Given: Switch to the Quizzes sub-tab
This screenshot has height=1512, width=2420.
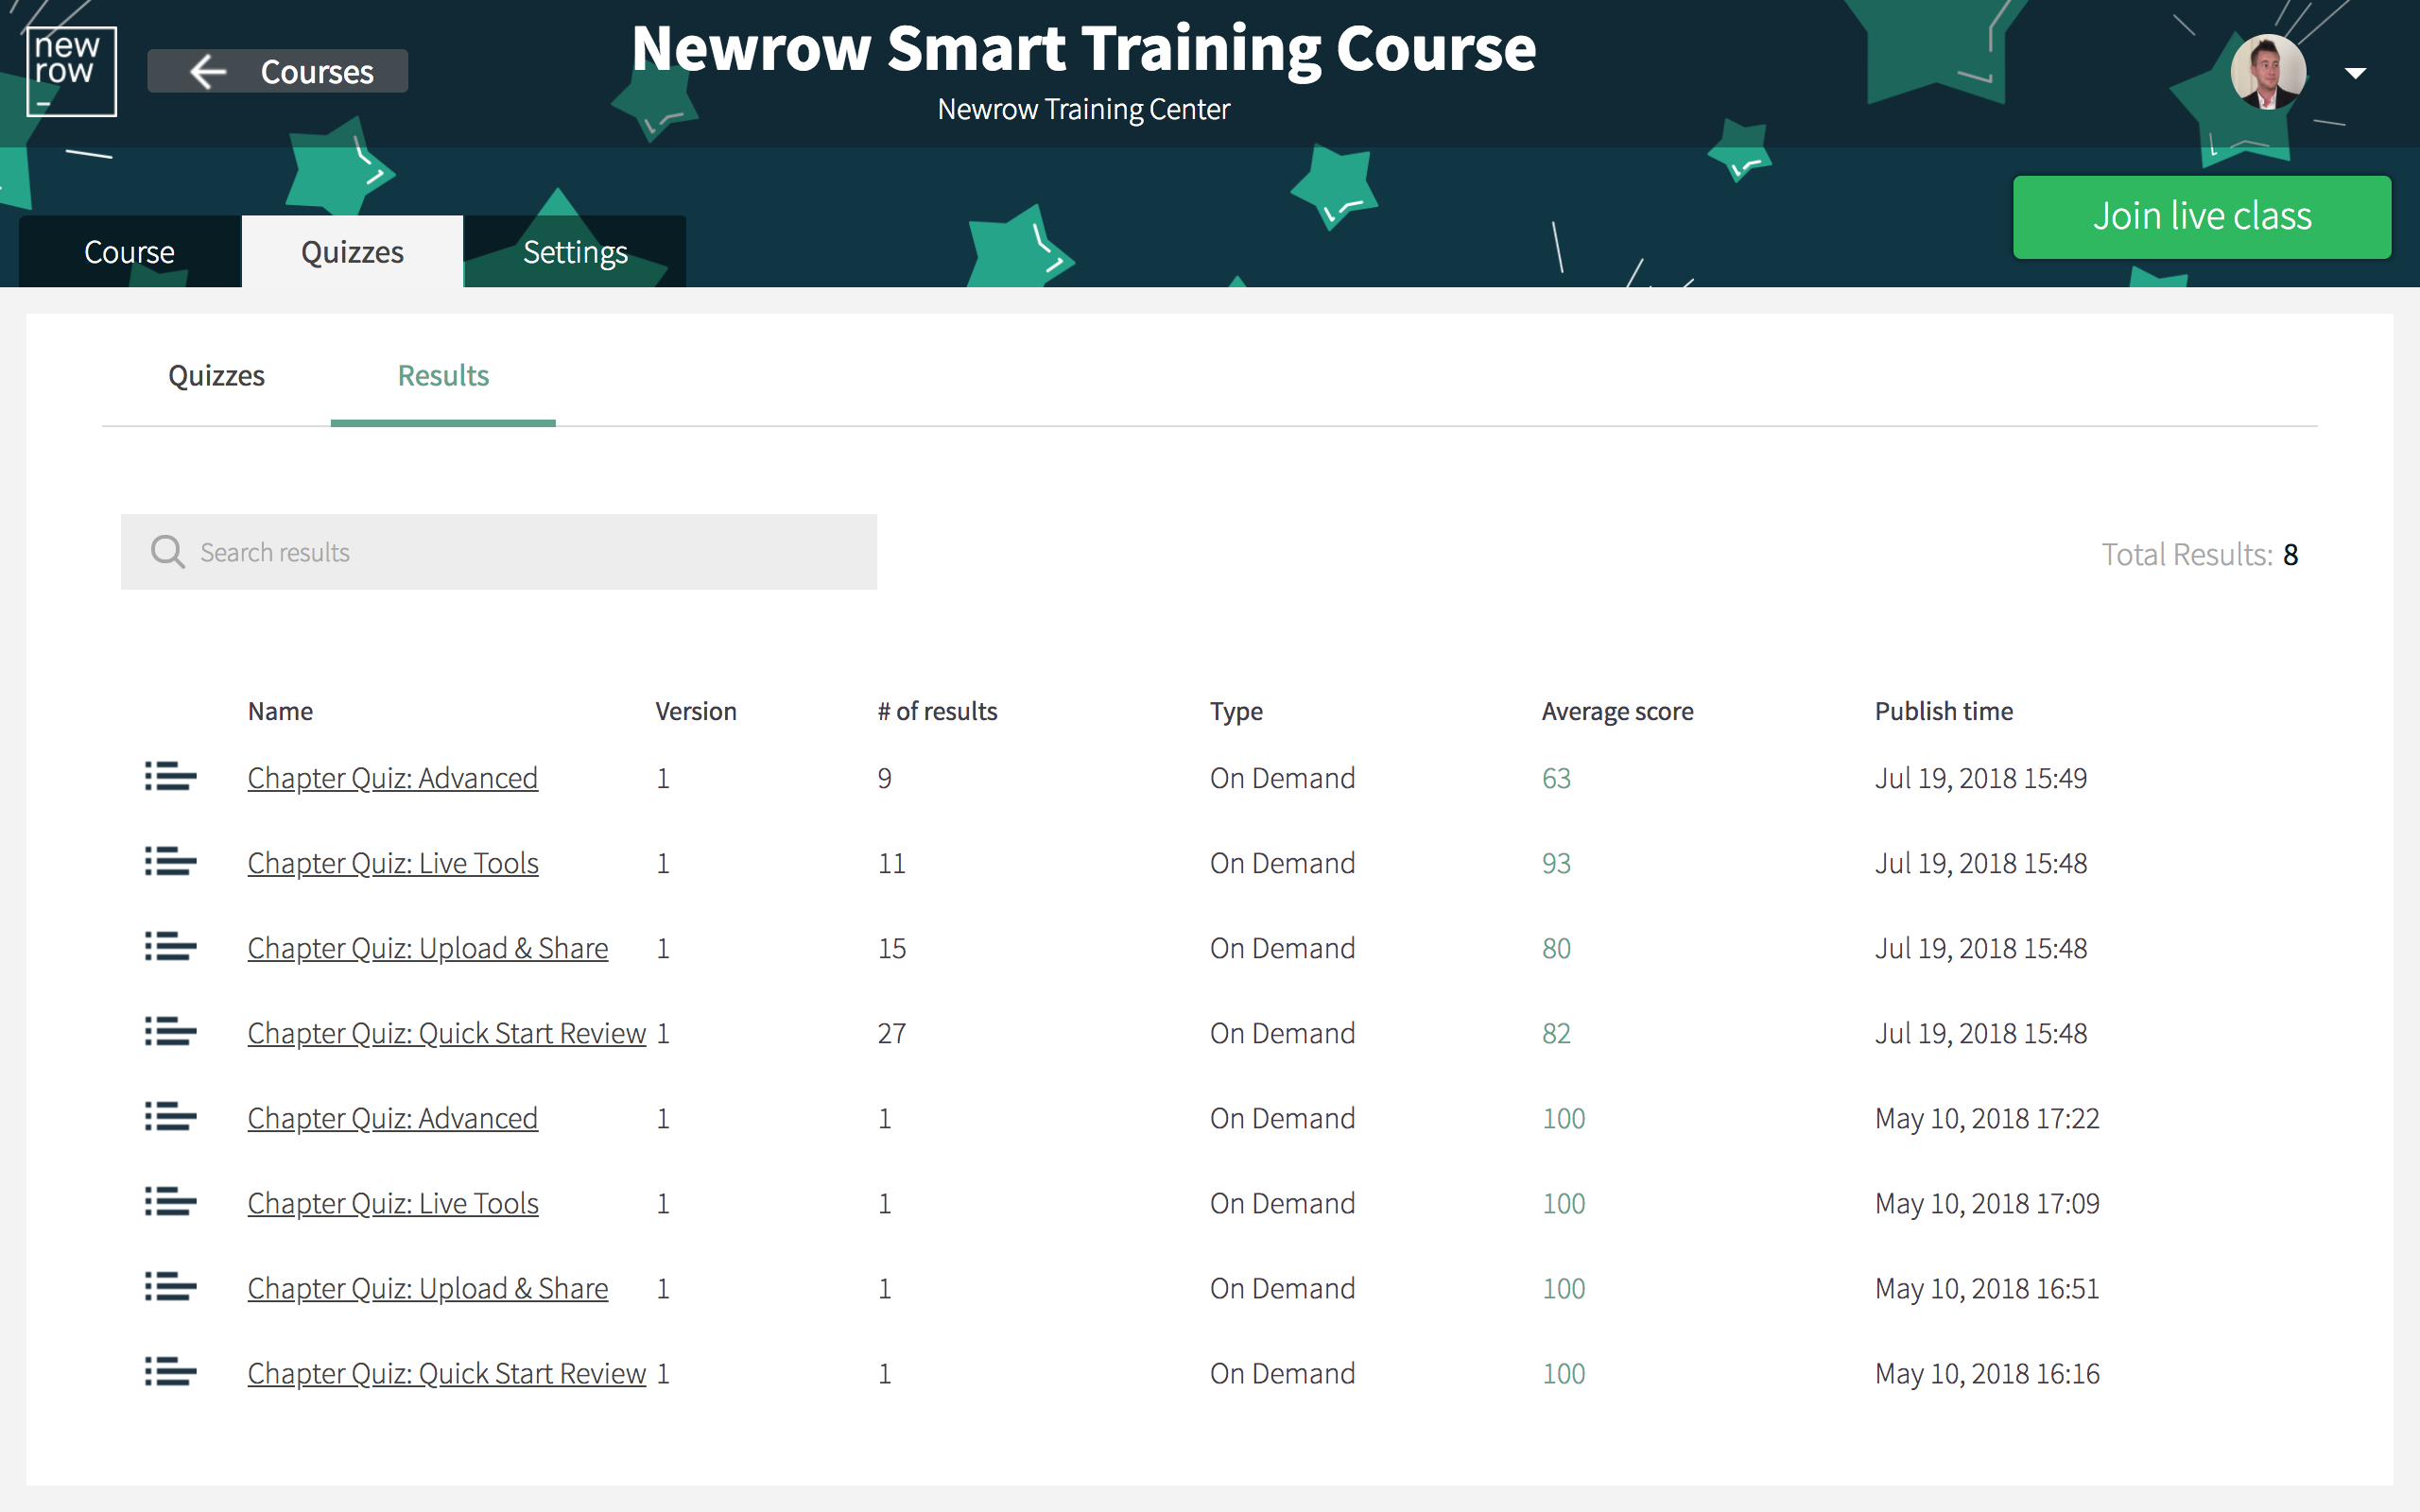Looking at the screenshot, I should pos(216,376).
